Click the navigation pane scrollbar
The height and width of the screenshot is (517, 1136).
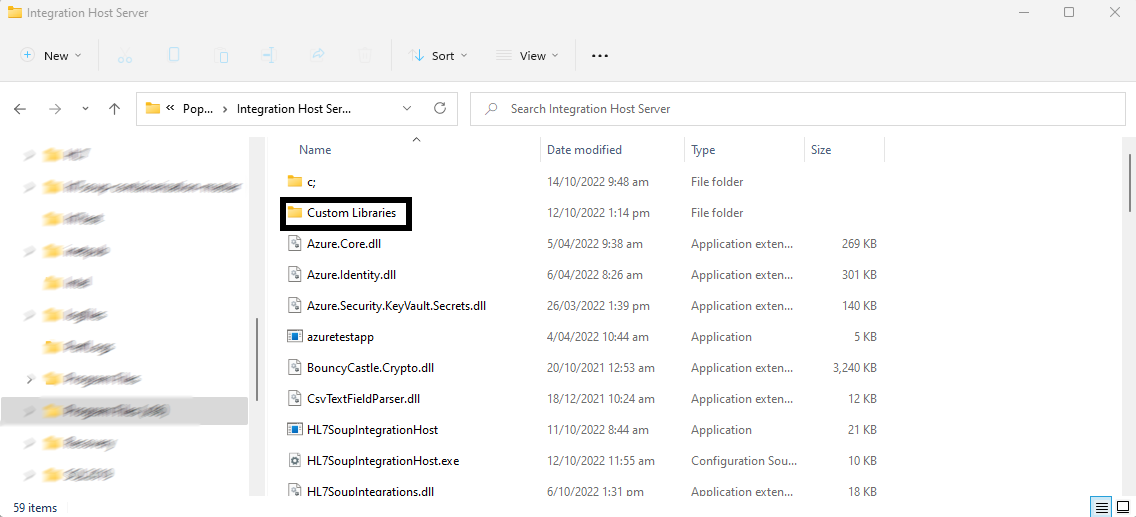[257, 360]
